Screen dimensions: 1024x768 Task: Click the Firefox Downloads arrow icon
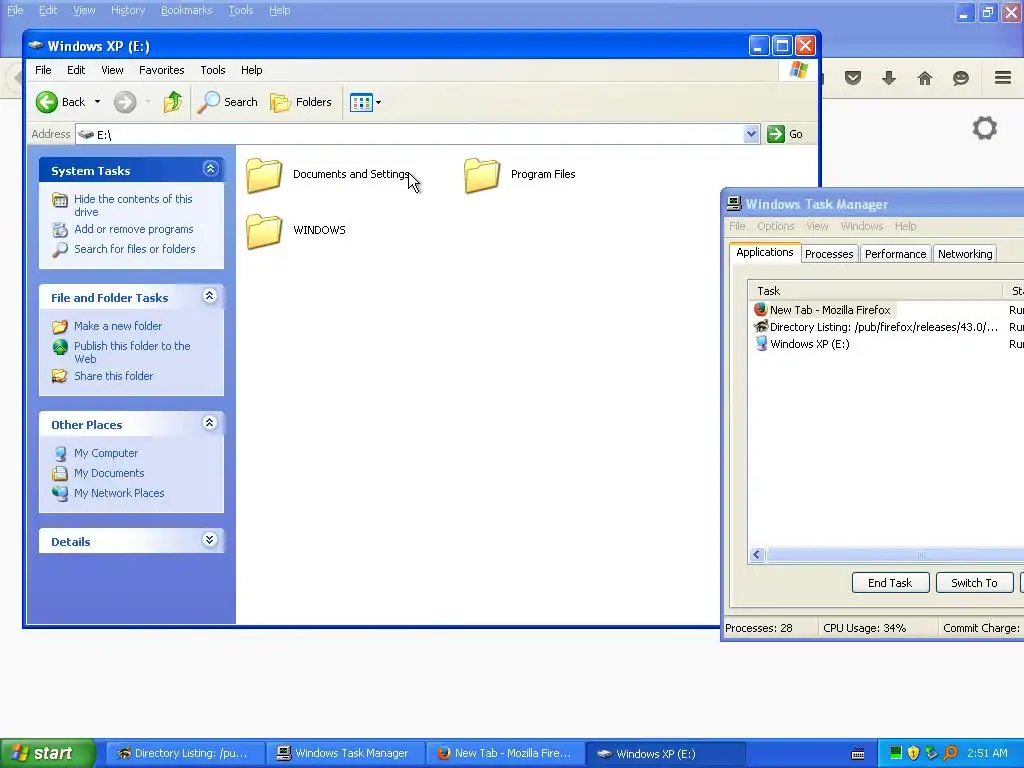coord(889,78)
